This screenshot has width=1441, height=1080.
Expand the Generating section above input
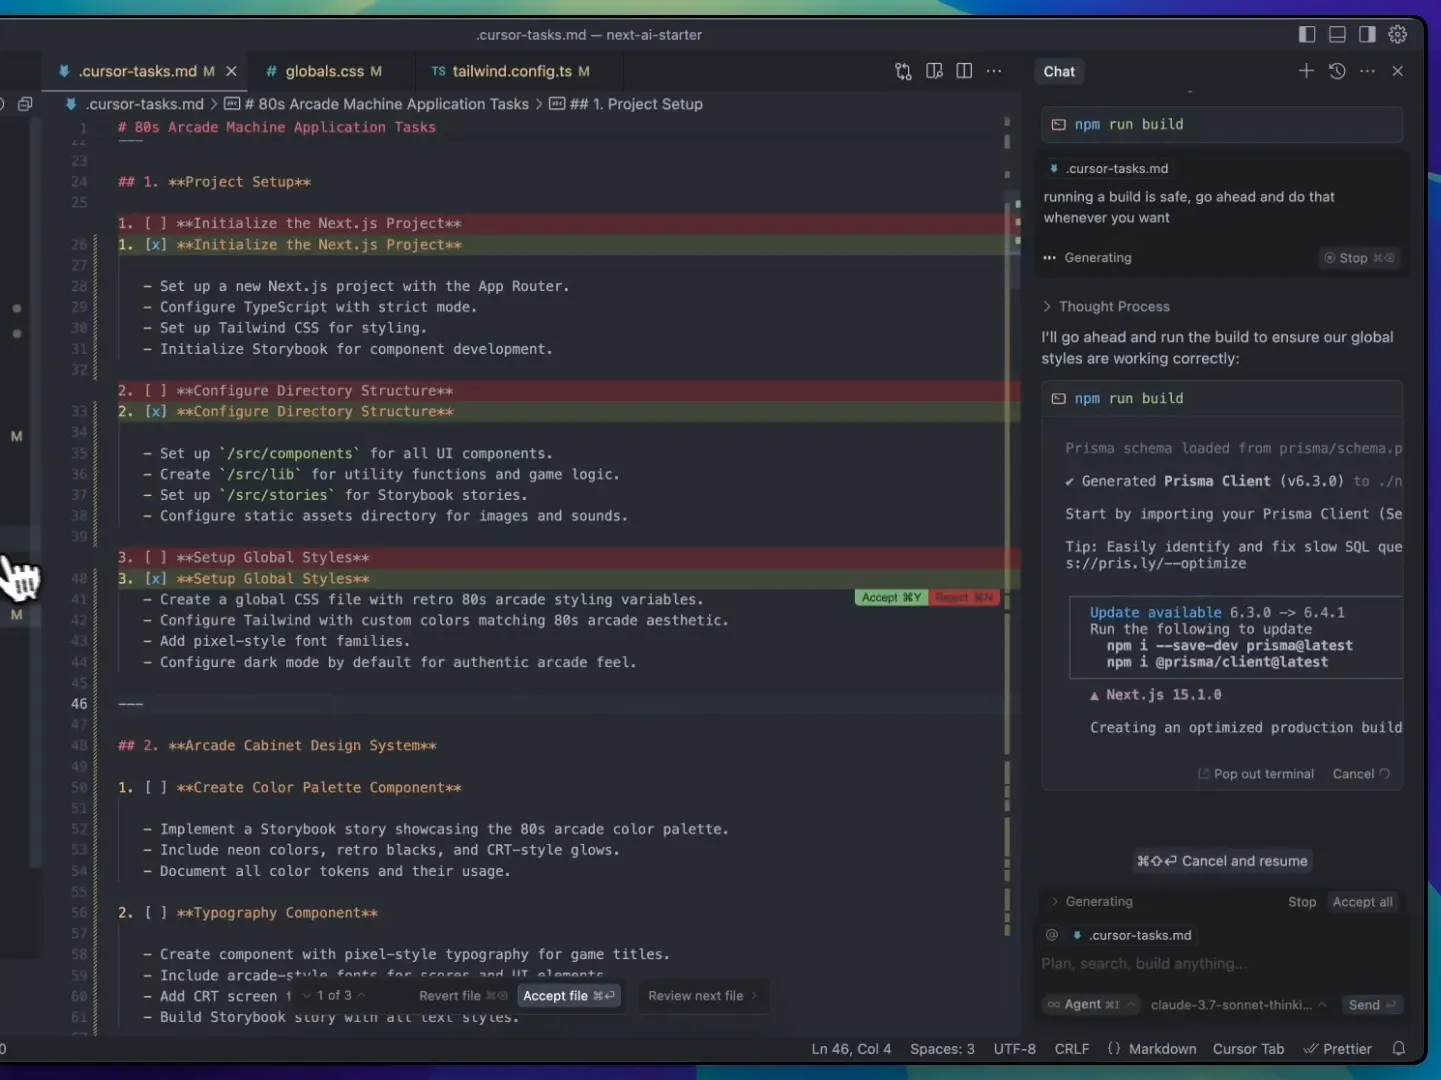[1091, 902]
